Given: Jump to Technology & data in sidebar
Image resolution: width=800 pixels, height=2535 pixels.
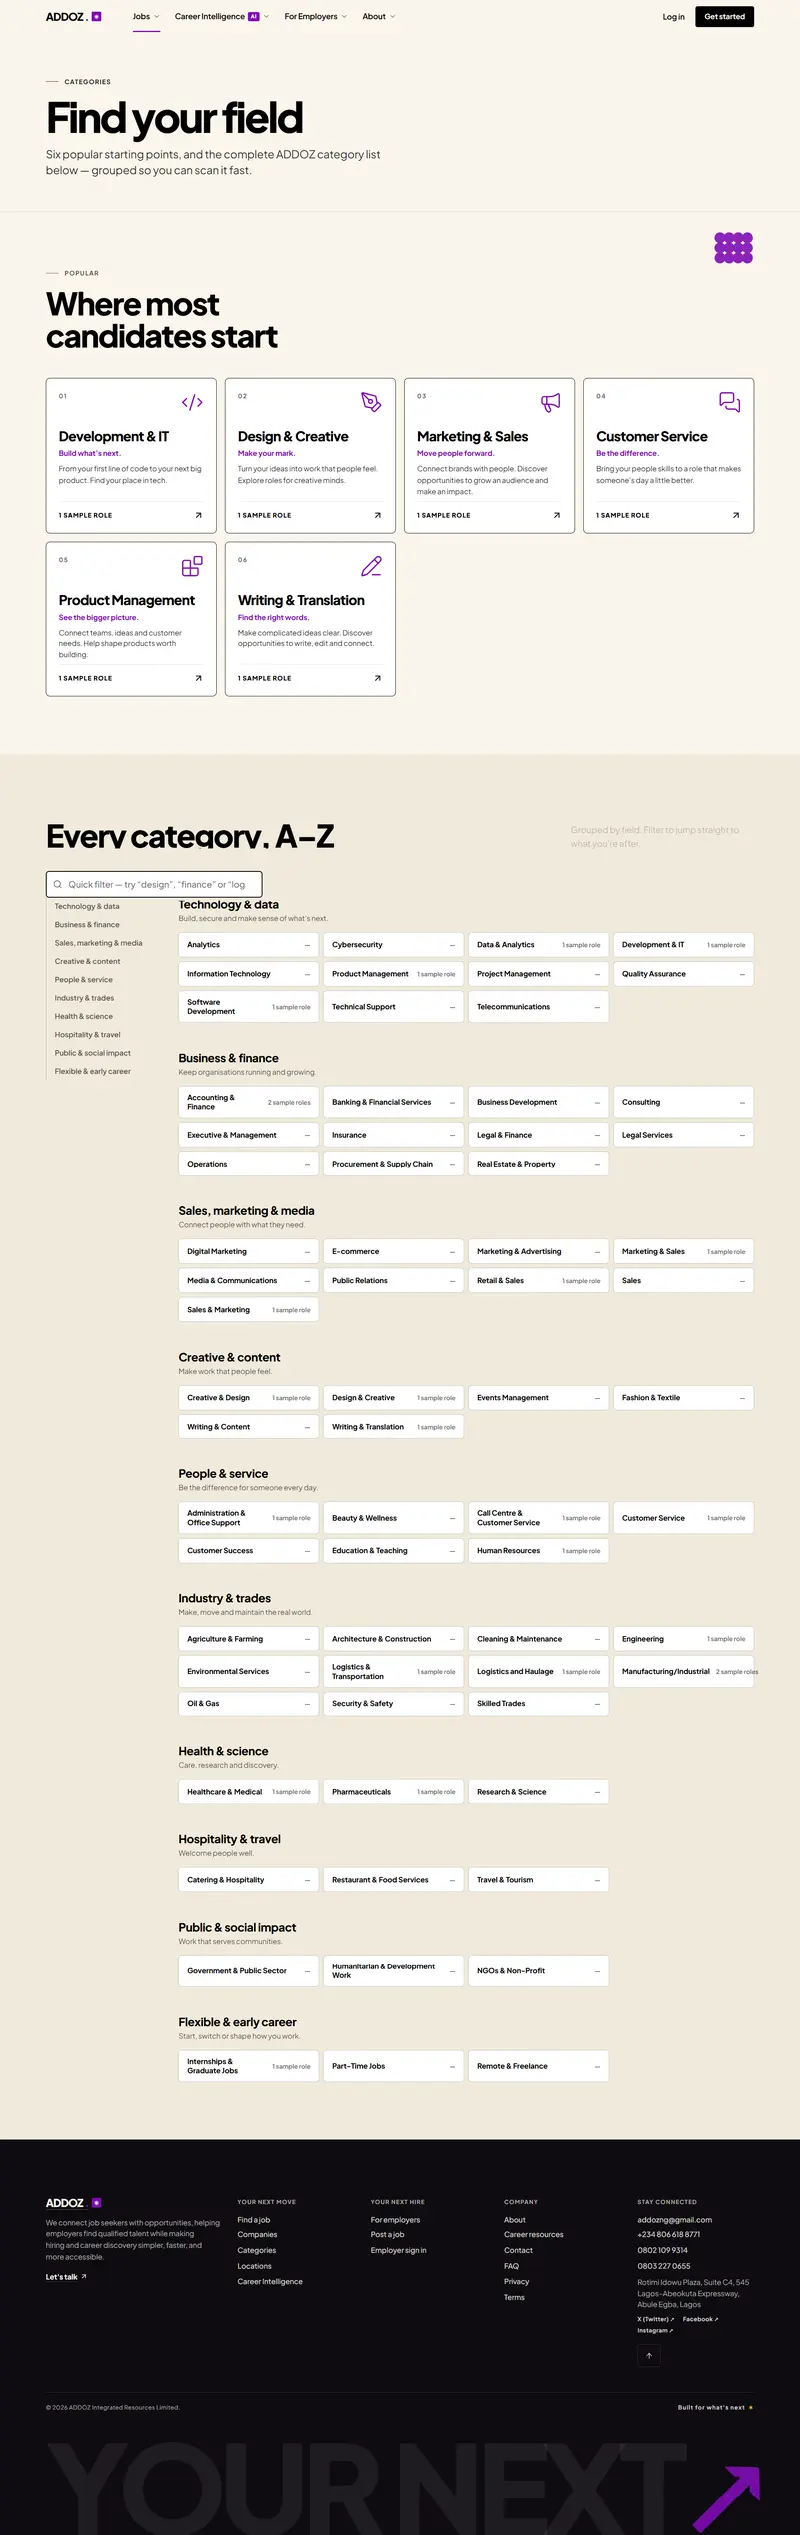Looking at the screenshot, I should click(x=87, y=906).
